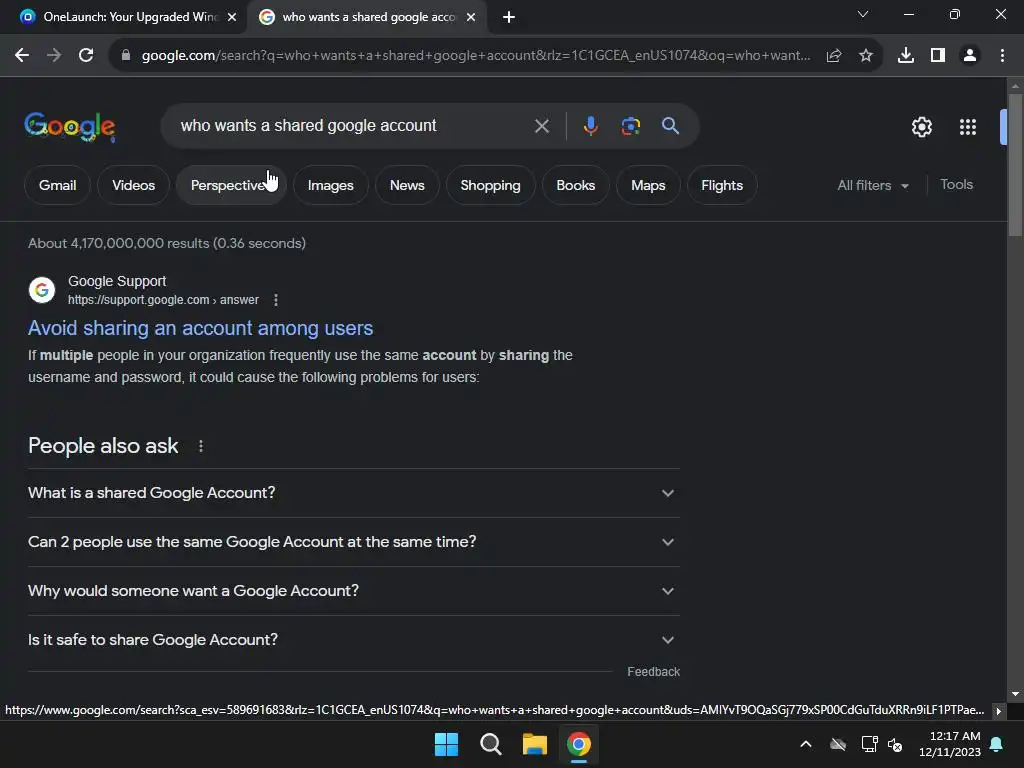Viewport: 1024px width, 768px height.
Task: Expand 'Why would someone want a Google Account?'
Action: 353,591
